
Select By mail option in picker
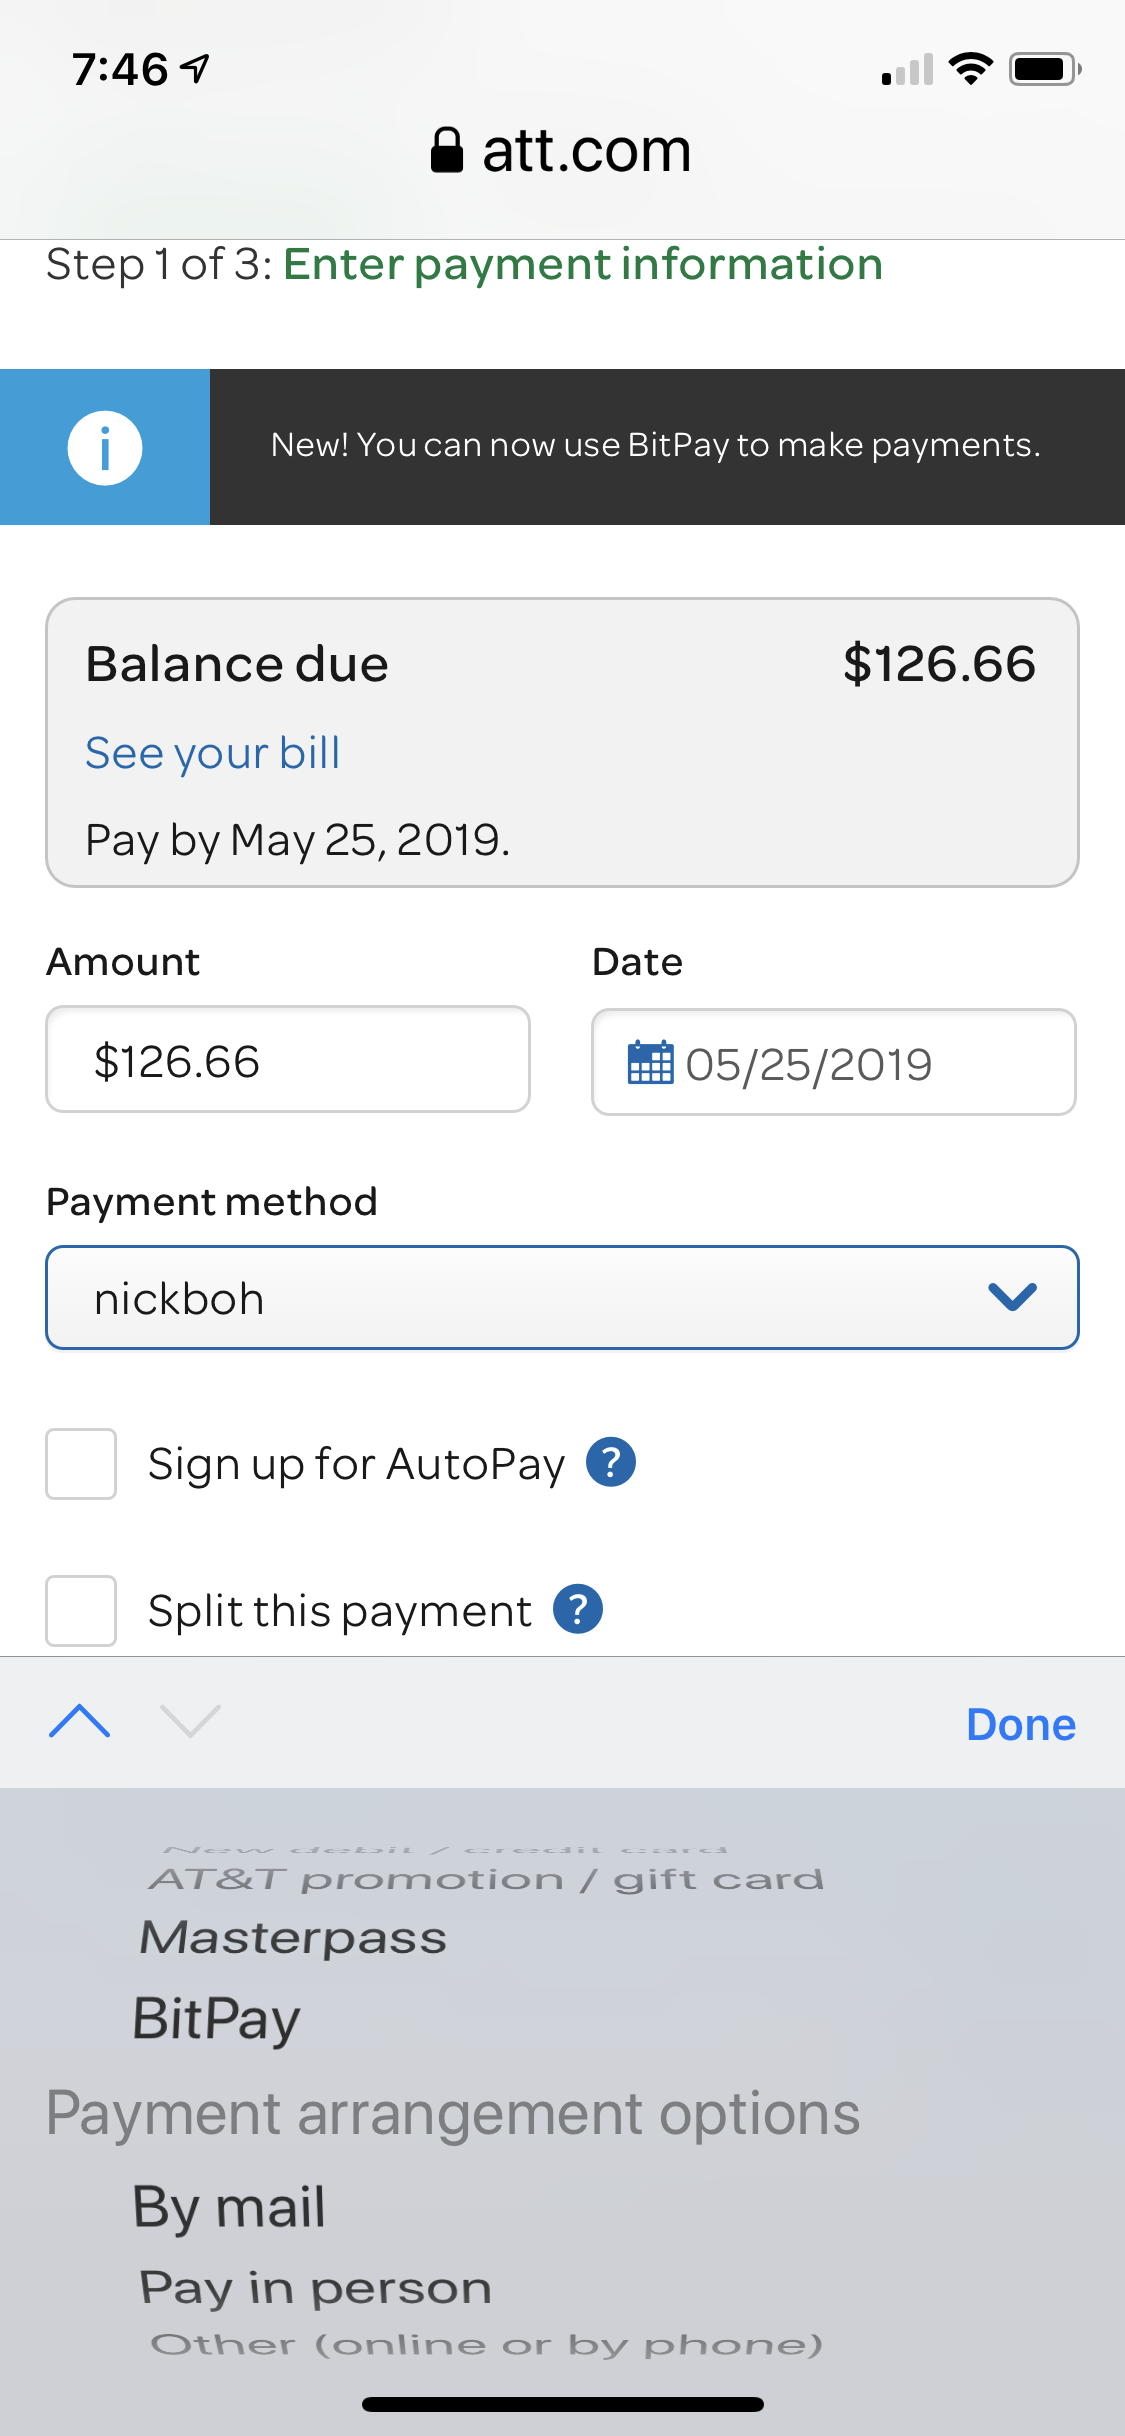[x=229, y=2208]
